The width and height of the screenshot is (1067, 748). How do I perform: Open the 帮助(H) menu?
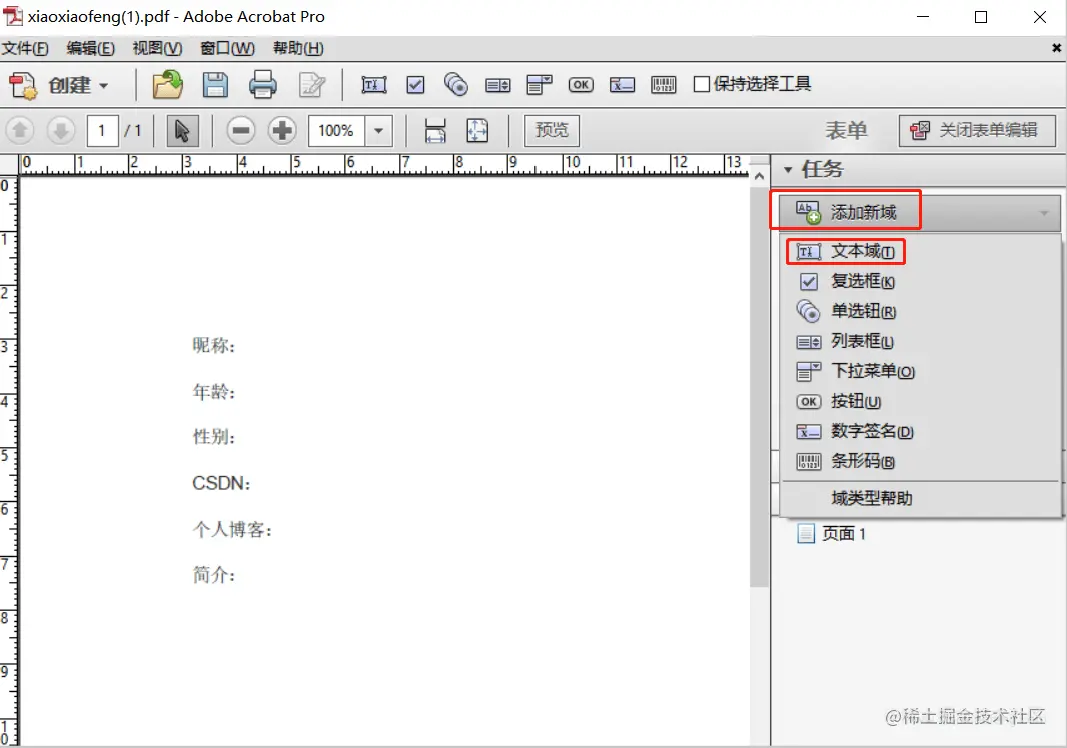(298, 48)
